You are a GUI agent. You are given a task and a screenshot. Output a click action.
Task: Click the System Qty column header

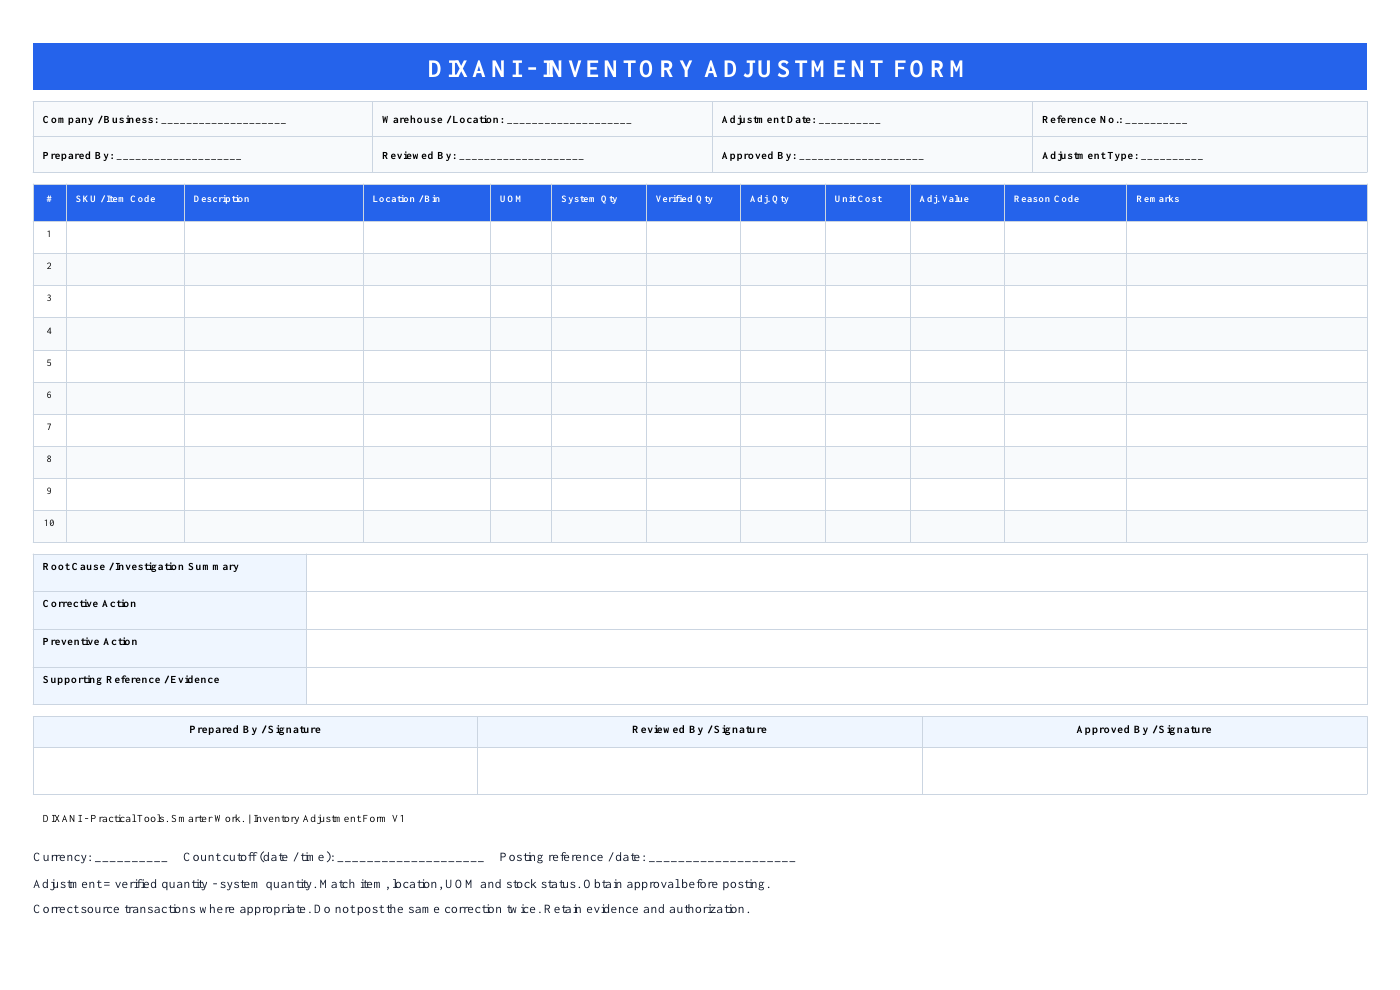[599, 202]
